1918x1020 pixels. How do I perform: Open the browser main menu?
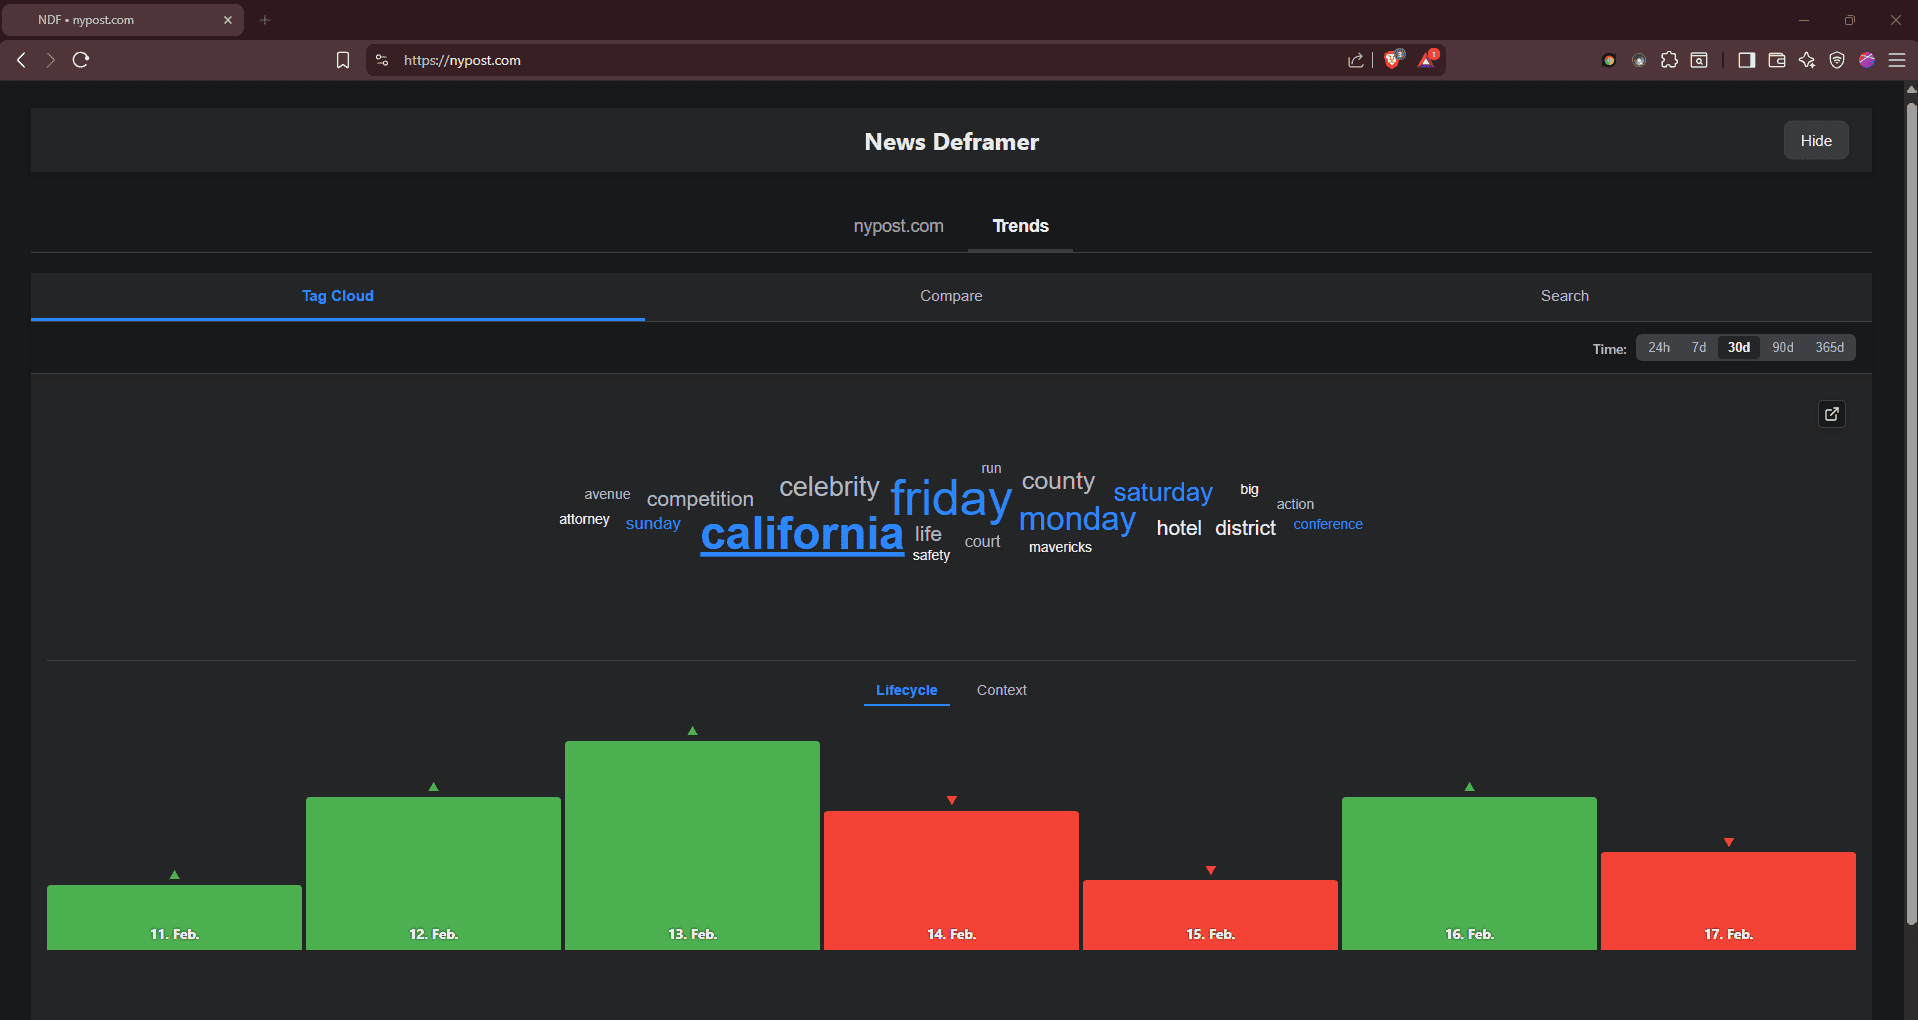coord(1896,60)
